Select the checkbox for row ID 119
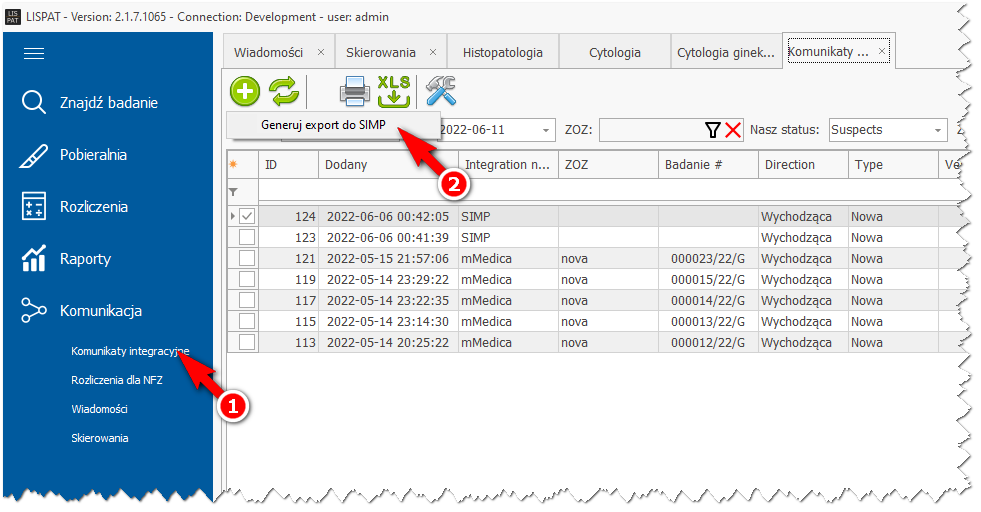Image resolution: width=981 pixels, height=512 pixels. [247, 279]
